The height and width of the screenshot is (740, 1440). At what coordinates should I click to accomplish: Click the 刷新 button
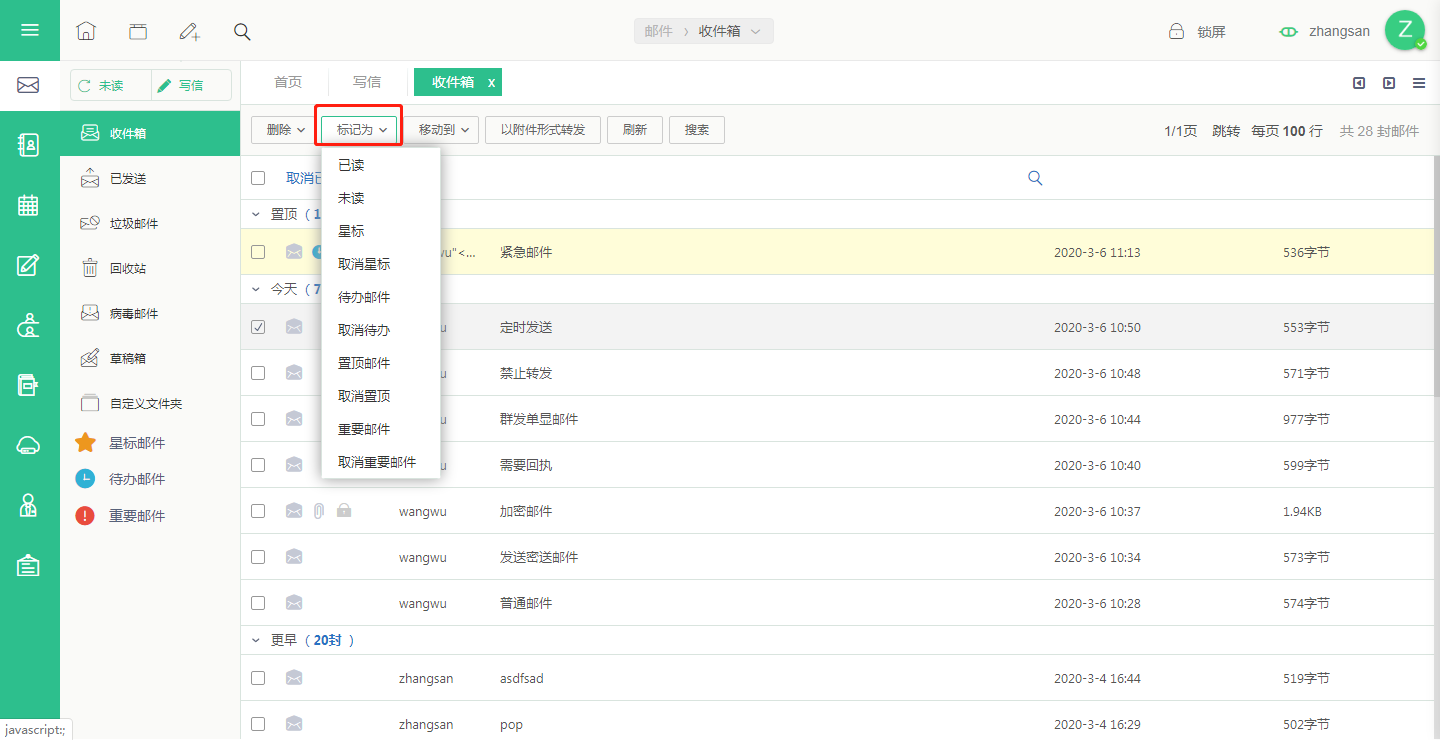(635, 130)
